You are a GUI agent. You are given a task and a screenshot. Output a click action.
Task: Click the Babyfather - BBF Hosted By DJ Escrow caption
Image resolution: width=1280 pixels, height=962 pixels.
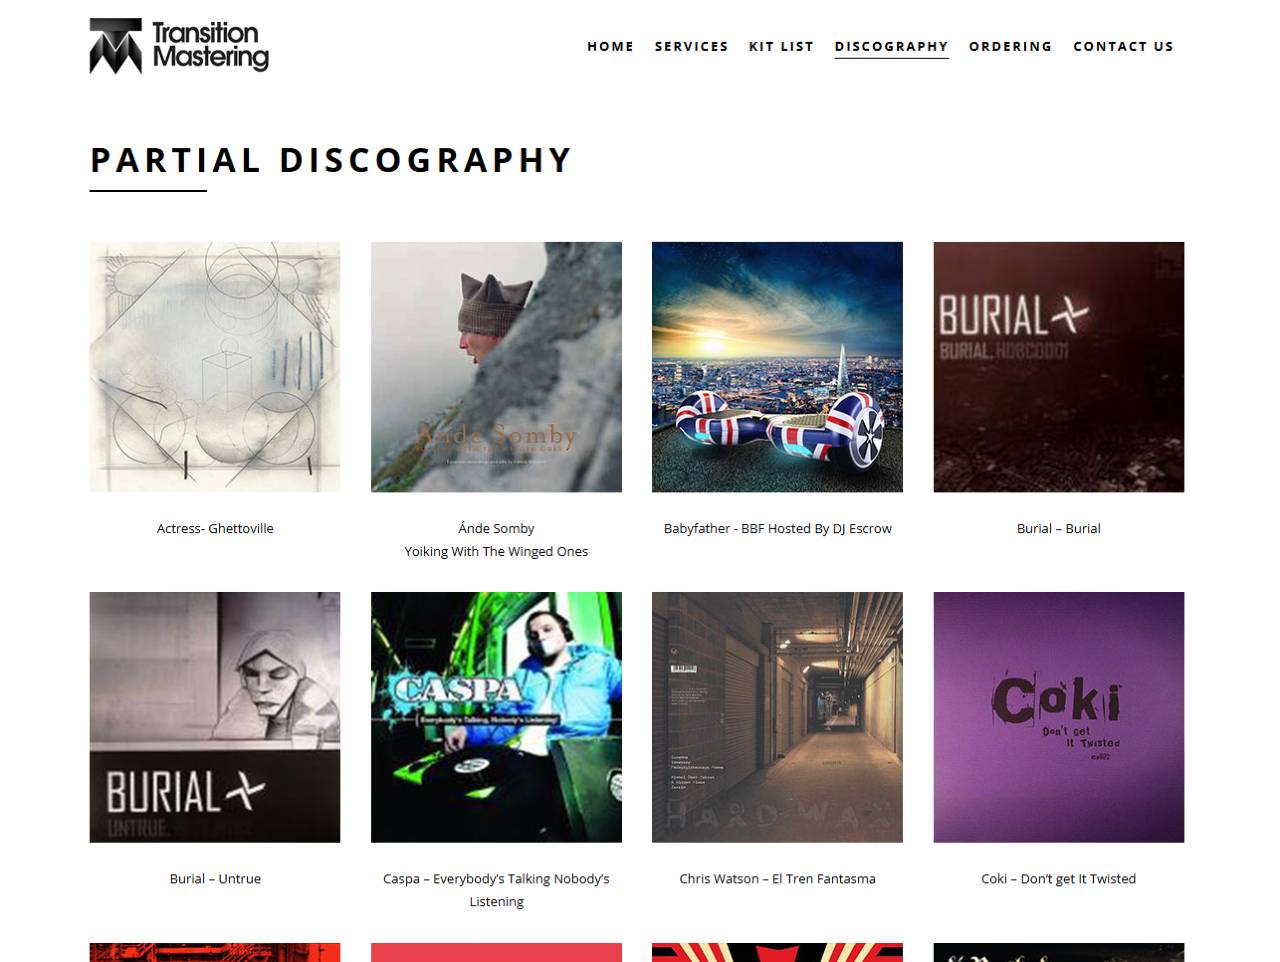(x=777, y=528)
